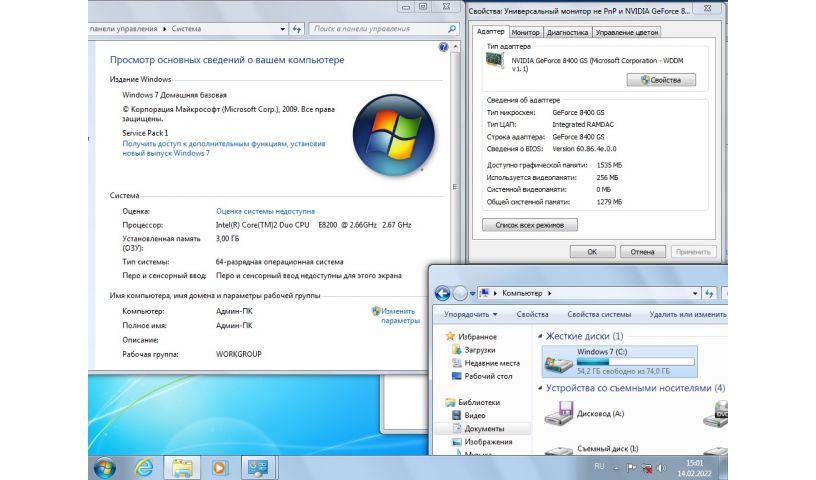
Task: Select the control panel taskbar icon
Action: coord(258,468)
